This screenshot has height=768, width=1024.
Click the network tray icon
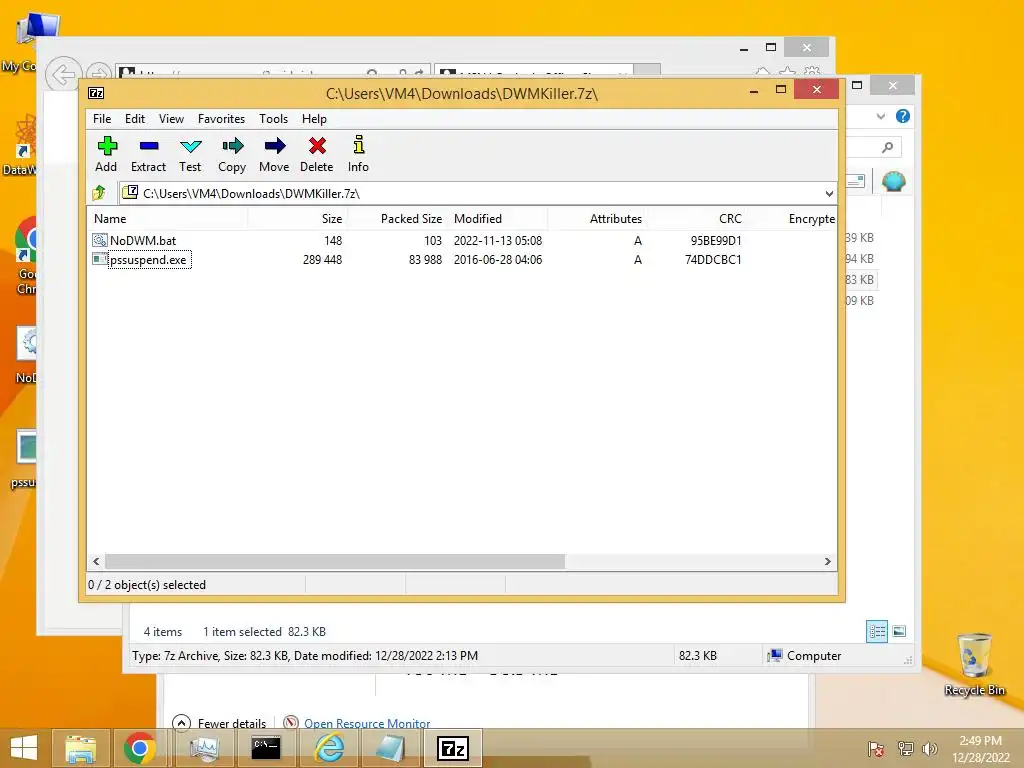tap(905, 748)
